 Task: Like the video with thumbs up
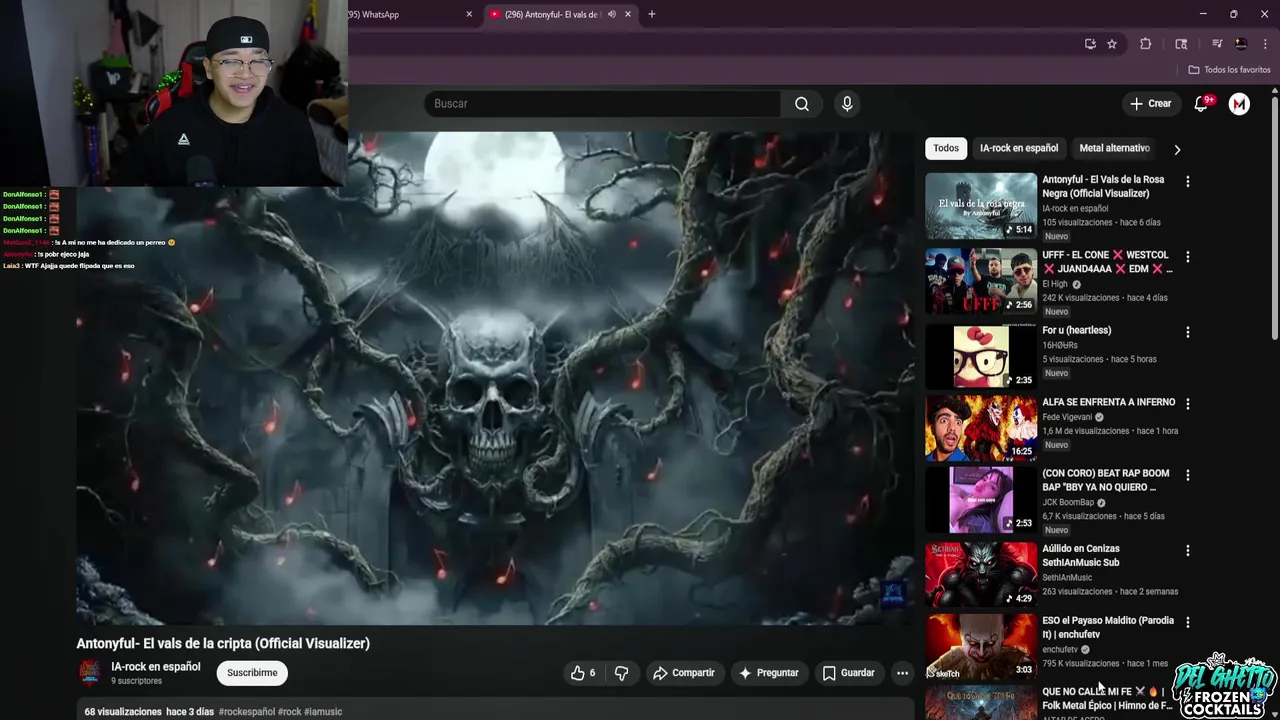583,673
